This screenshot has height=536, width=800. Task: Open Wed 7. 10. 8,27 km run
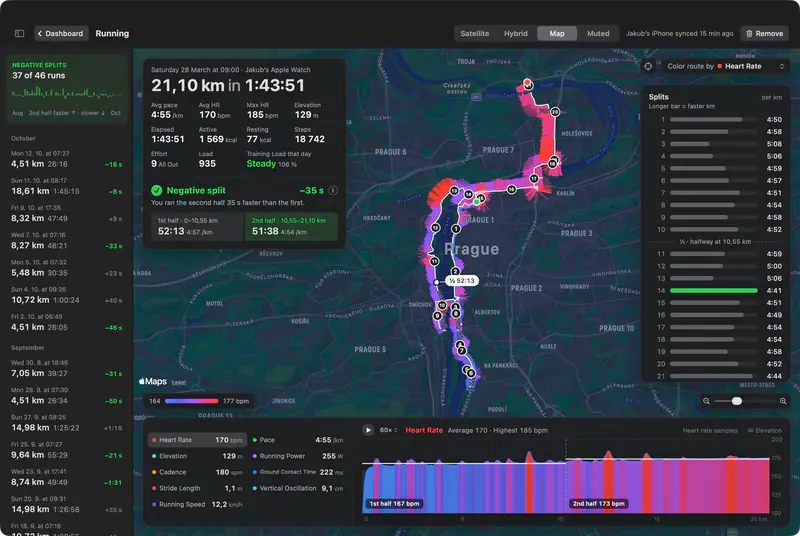click(67, 241)
